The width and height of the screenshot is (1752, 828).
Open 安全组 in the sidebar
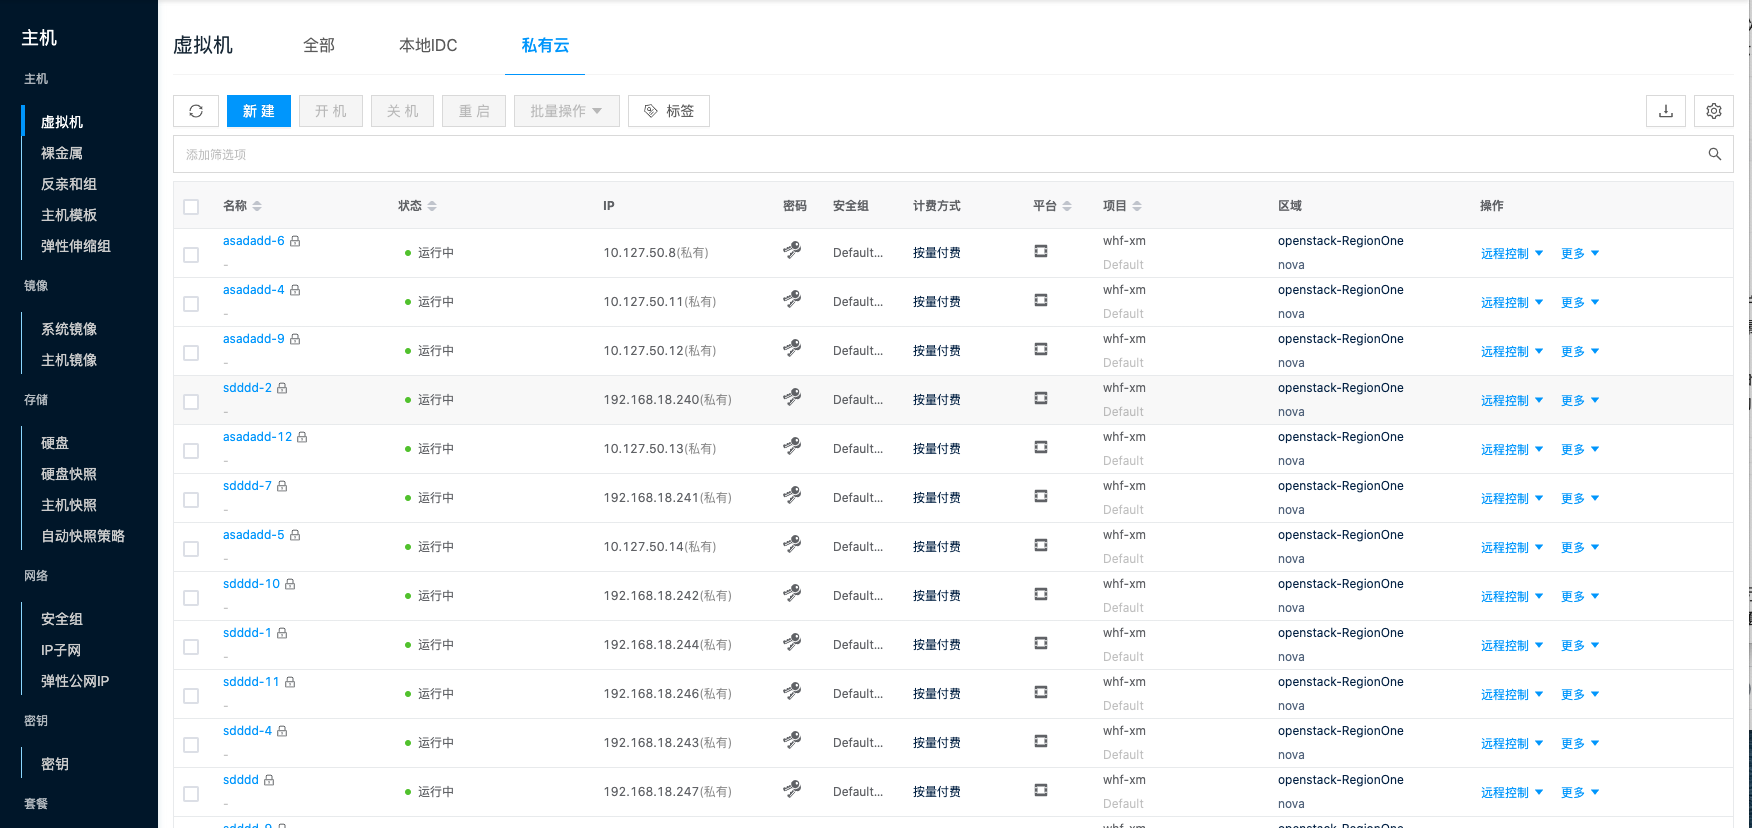point(62,619)
